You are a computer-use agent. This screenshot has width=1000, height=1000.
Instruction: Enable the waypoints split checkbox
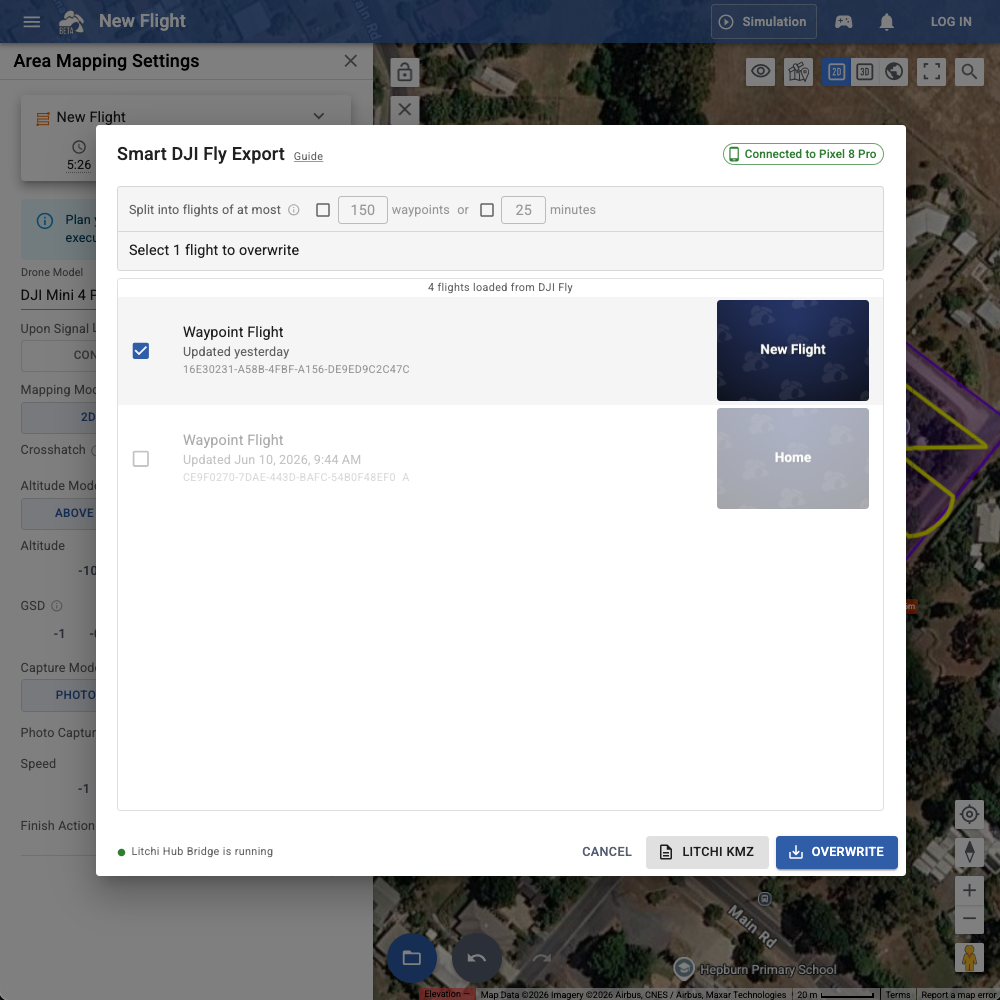323,210
